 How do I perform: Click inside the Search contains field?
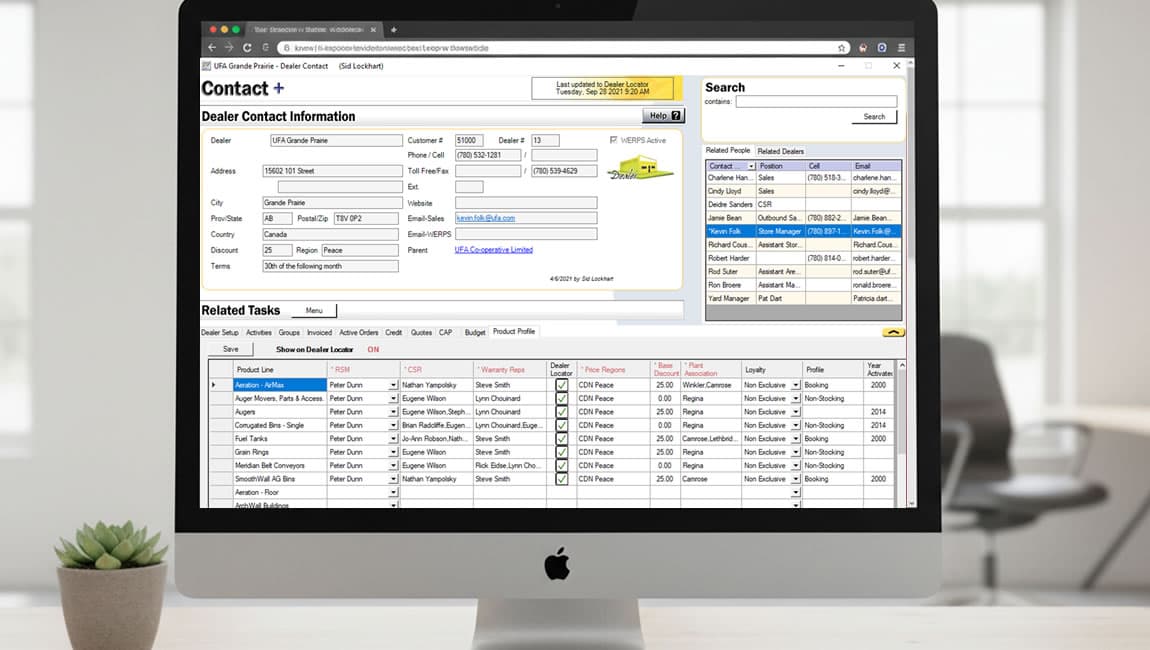tap(815, 101)
